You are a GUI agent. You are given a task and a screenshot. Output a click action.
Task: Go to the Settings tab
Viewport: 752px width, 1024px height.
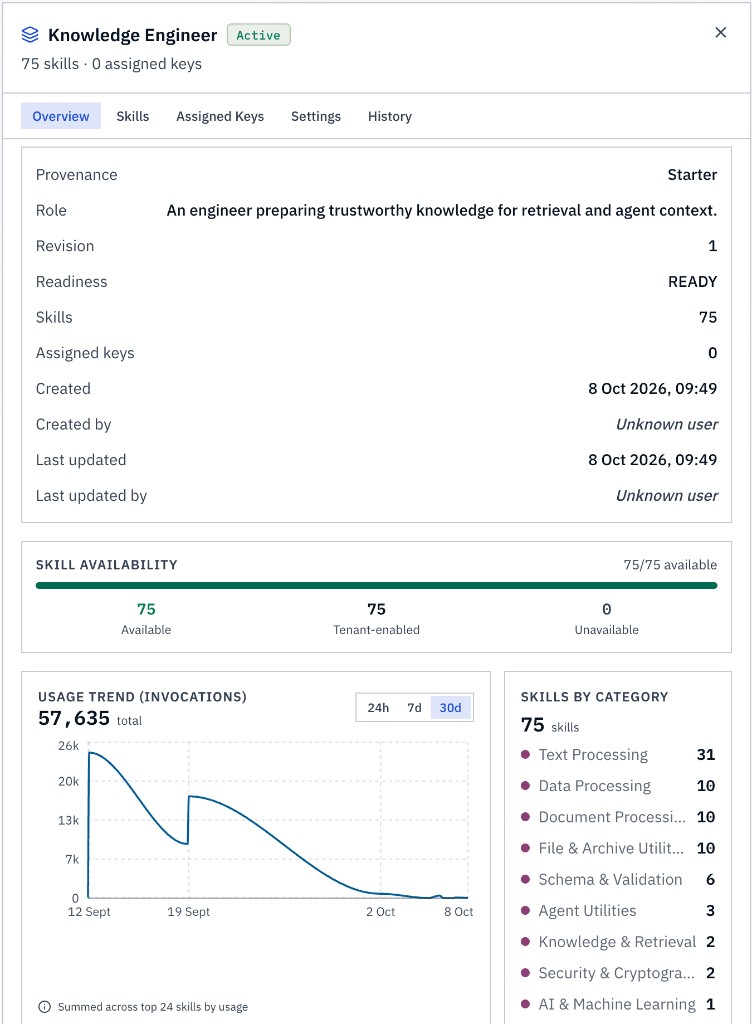pyautogui.click(x=316, y=116)
